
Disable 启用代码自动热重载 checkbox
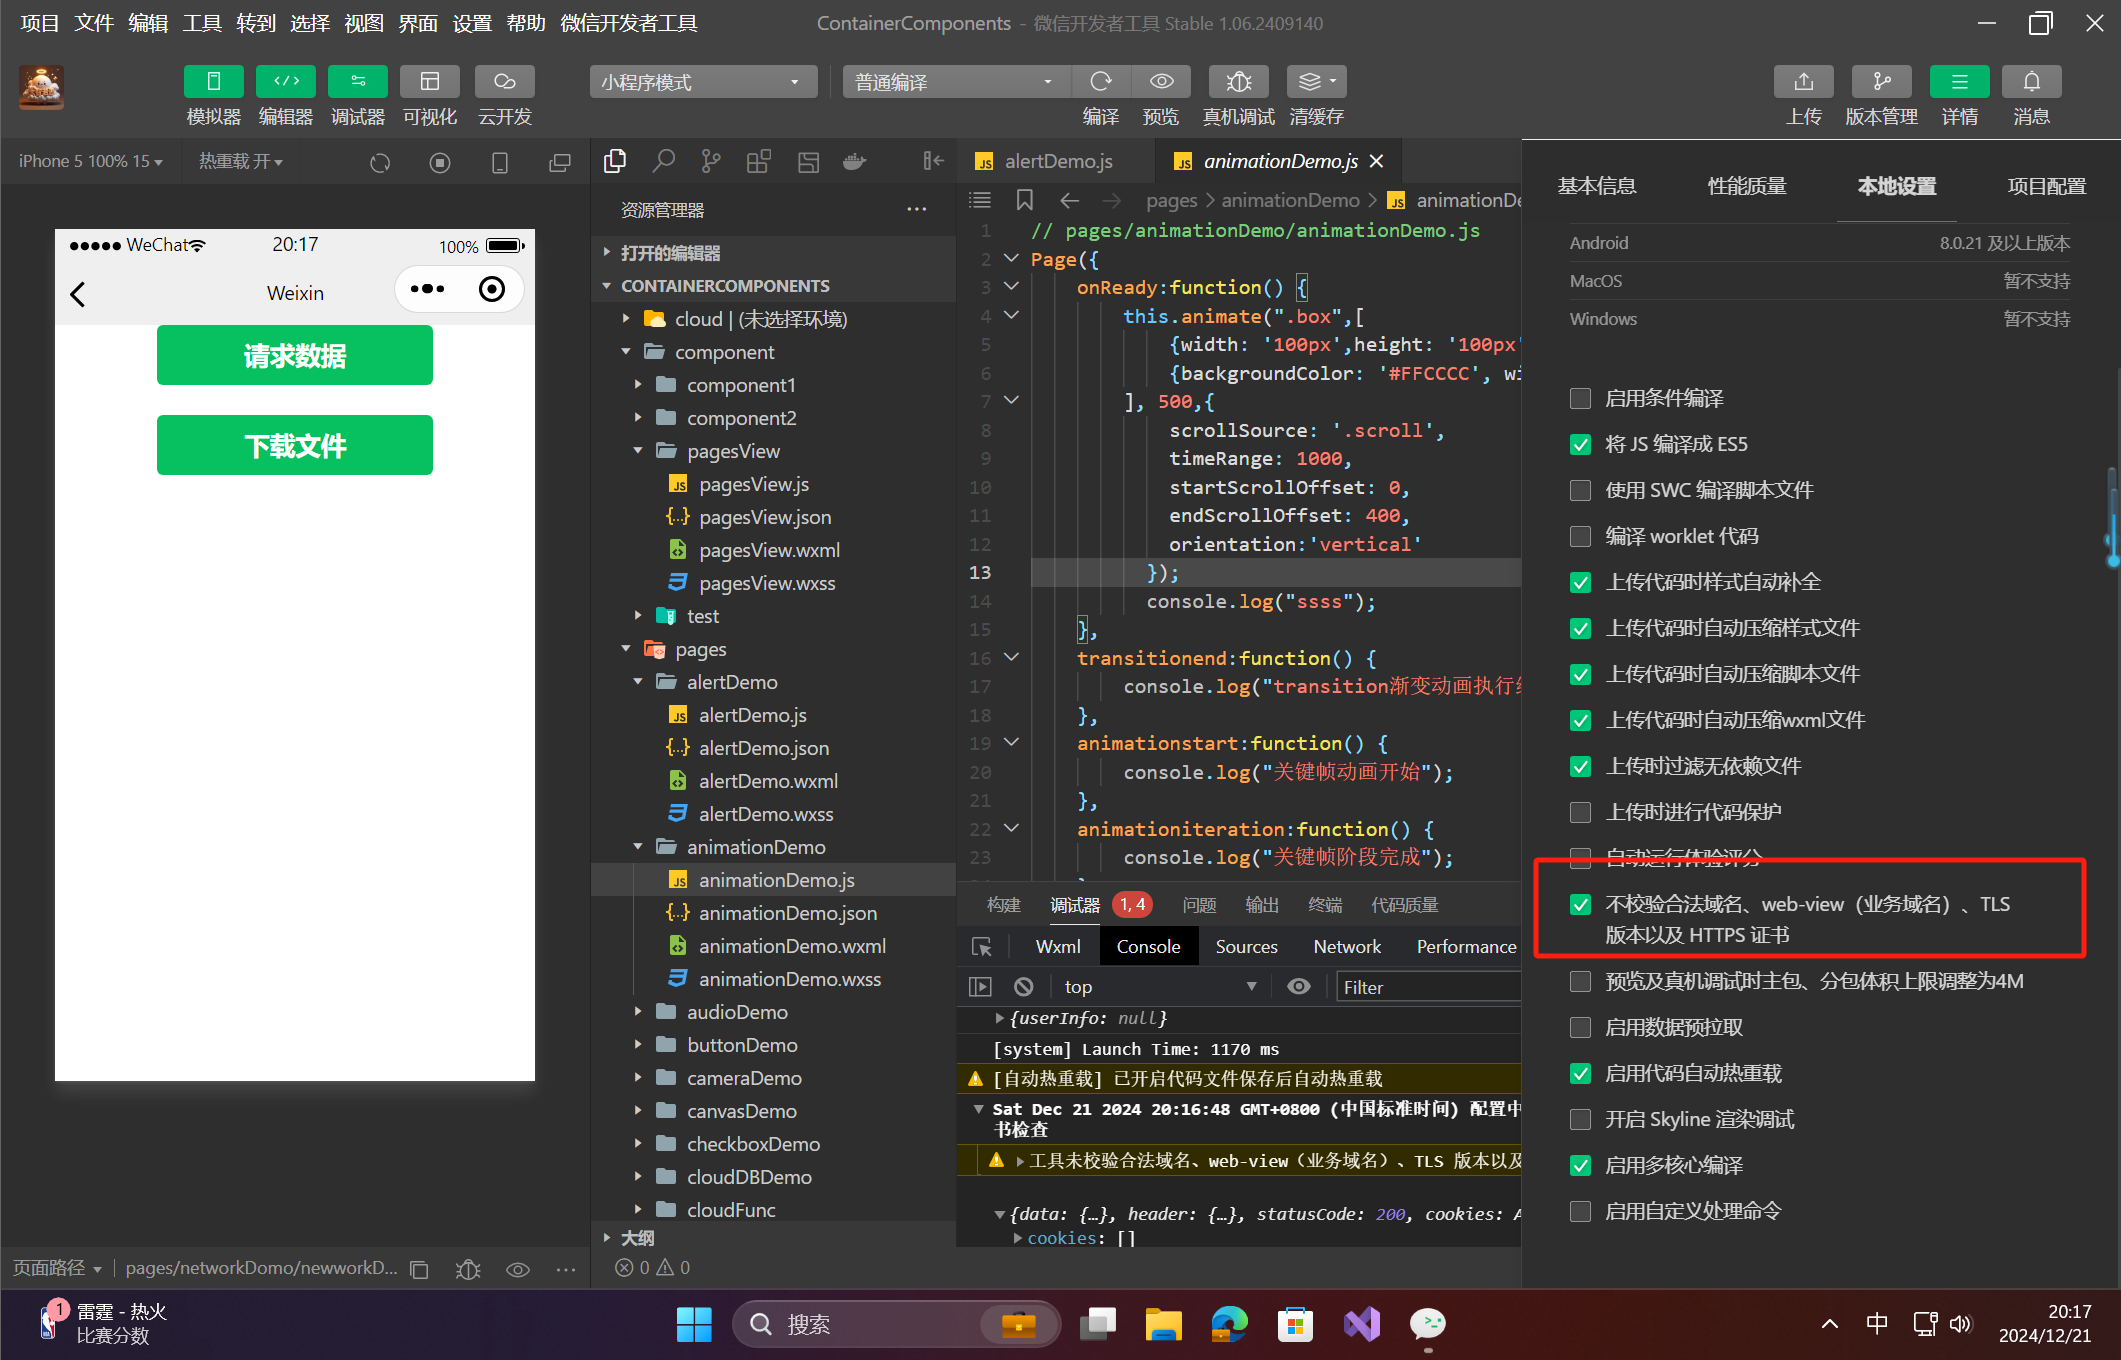click(x=1580, y=1074)
